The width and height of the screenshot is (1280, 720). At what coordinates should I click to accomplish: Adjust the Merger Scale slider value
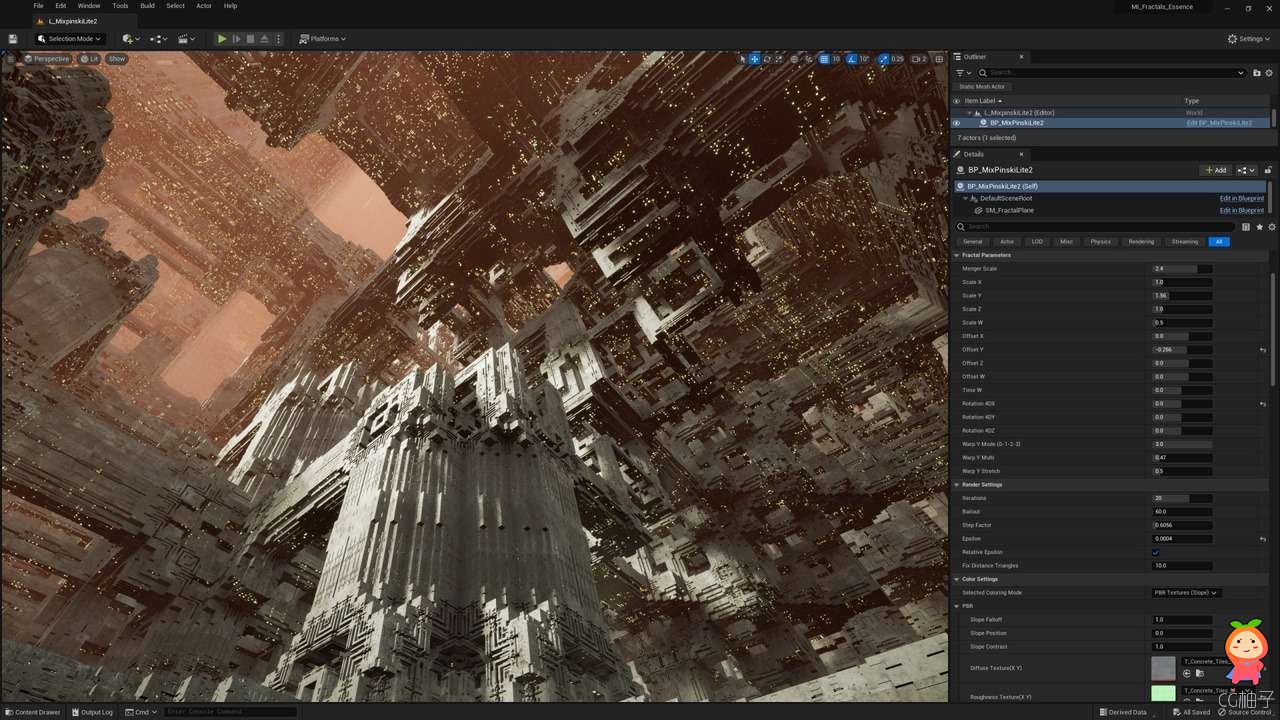click(x=1182, y=269)
